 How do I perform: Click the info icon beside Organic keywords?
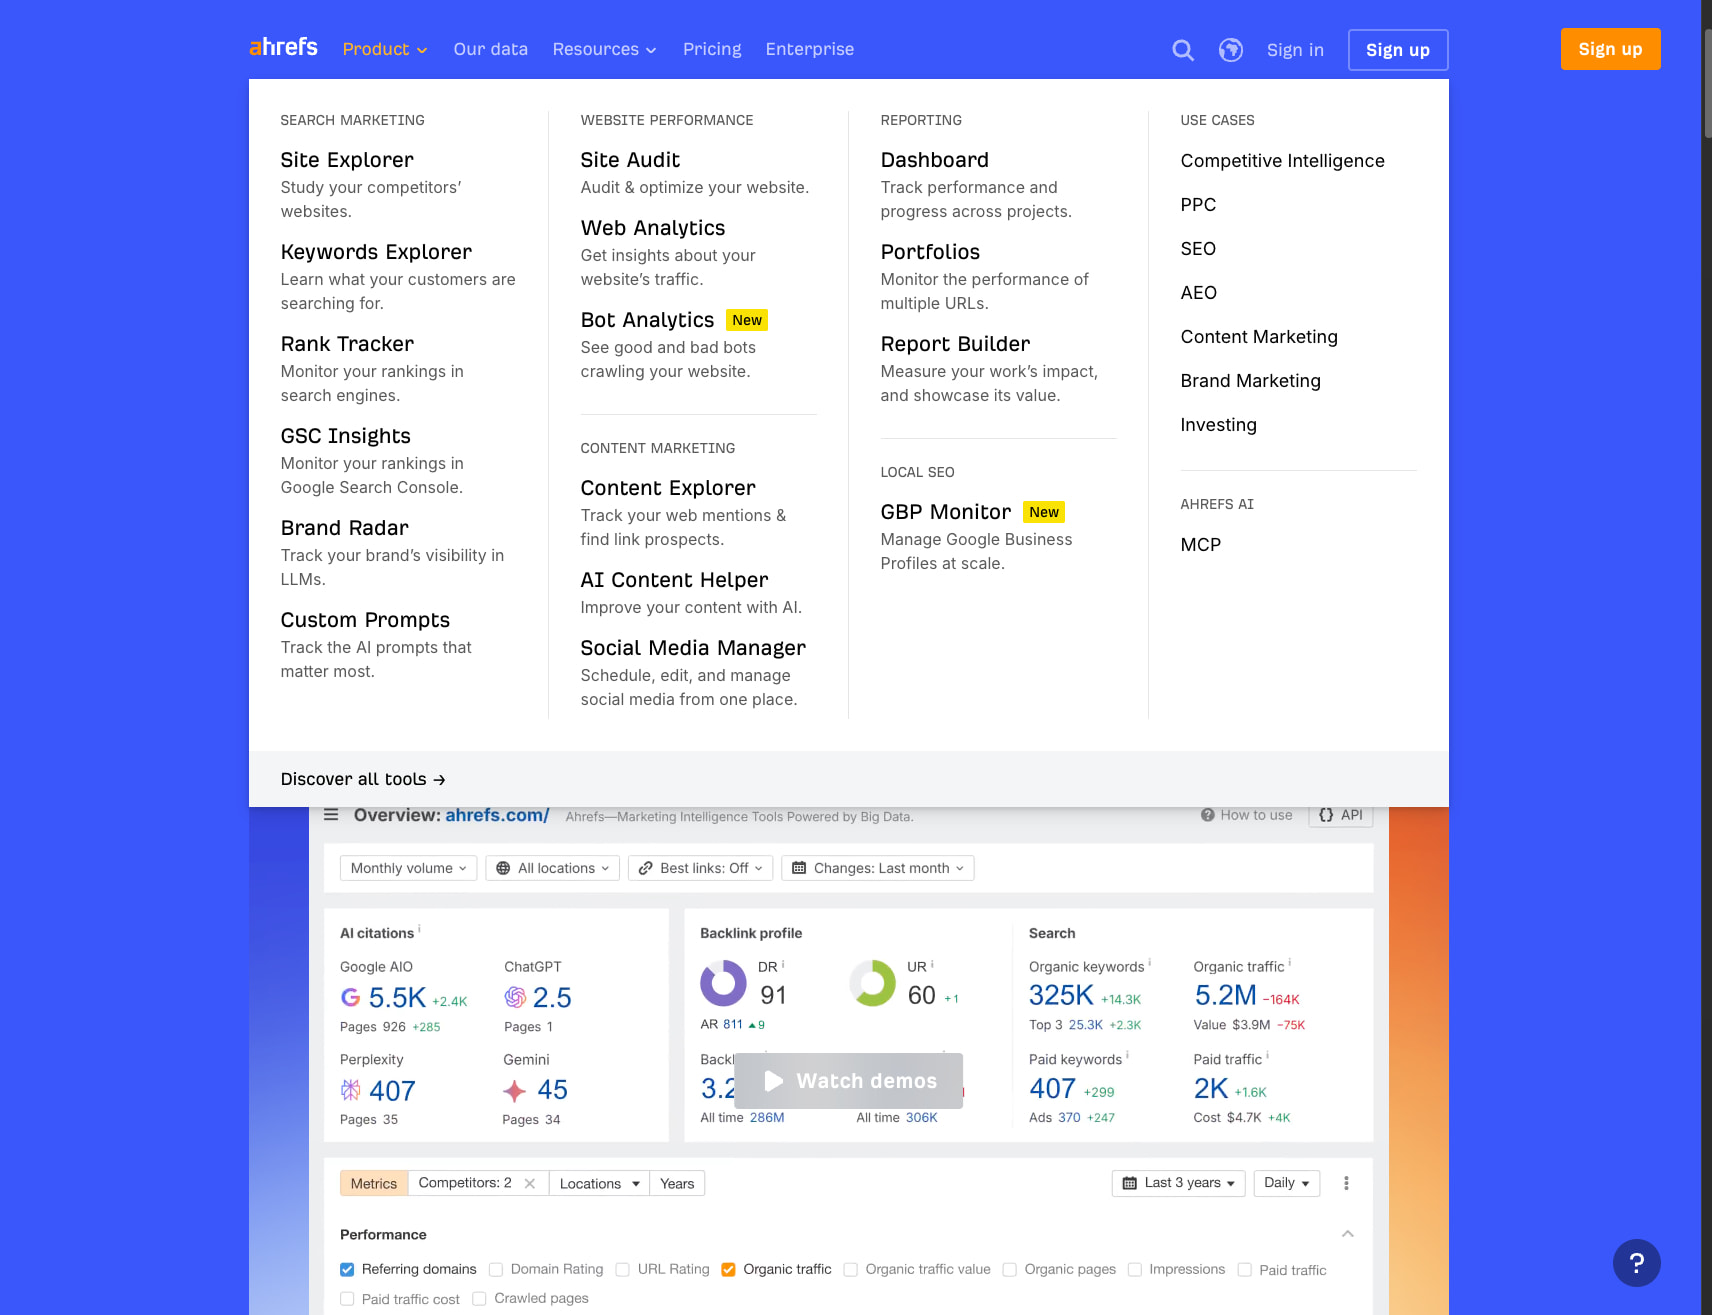click(x=1150, y=962)
